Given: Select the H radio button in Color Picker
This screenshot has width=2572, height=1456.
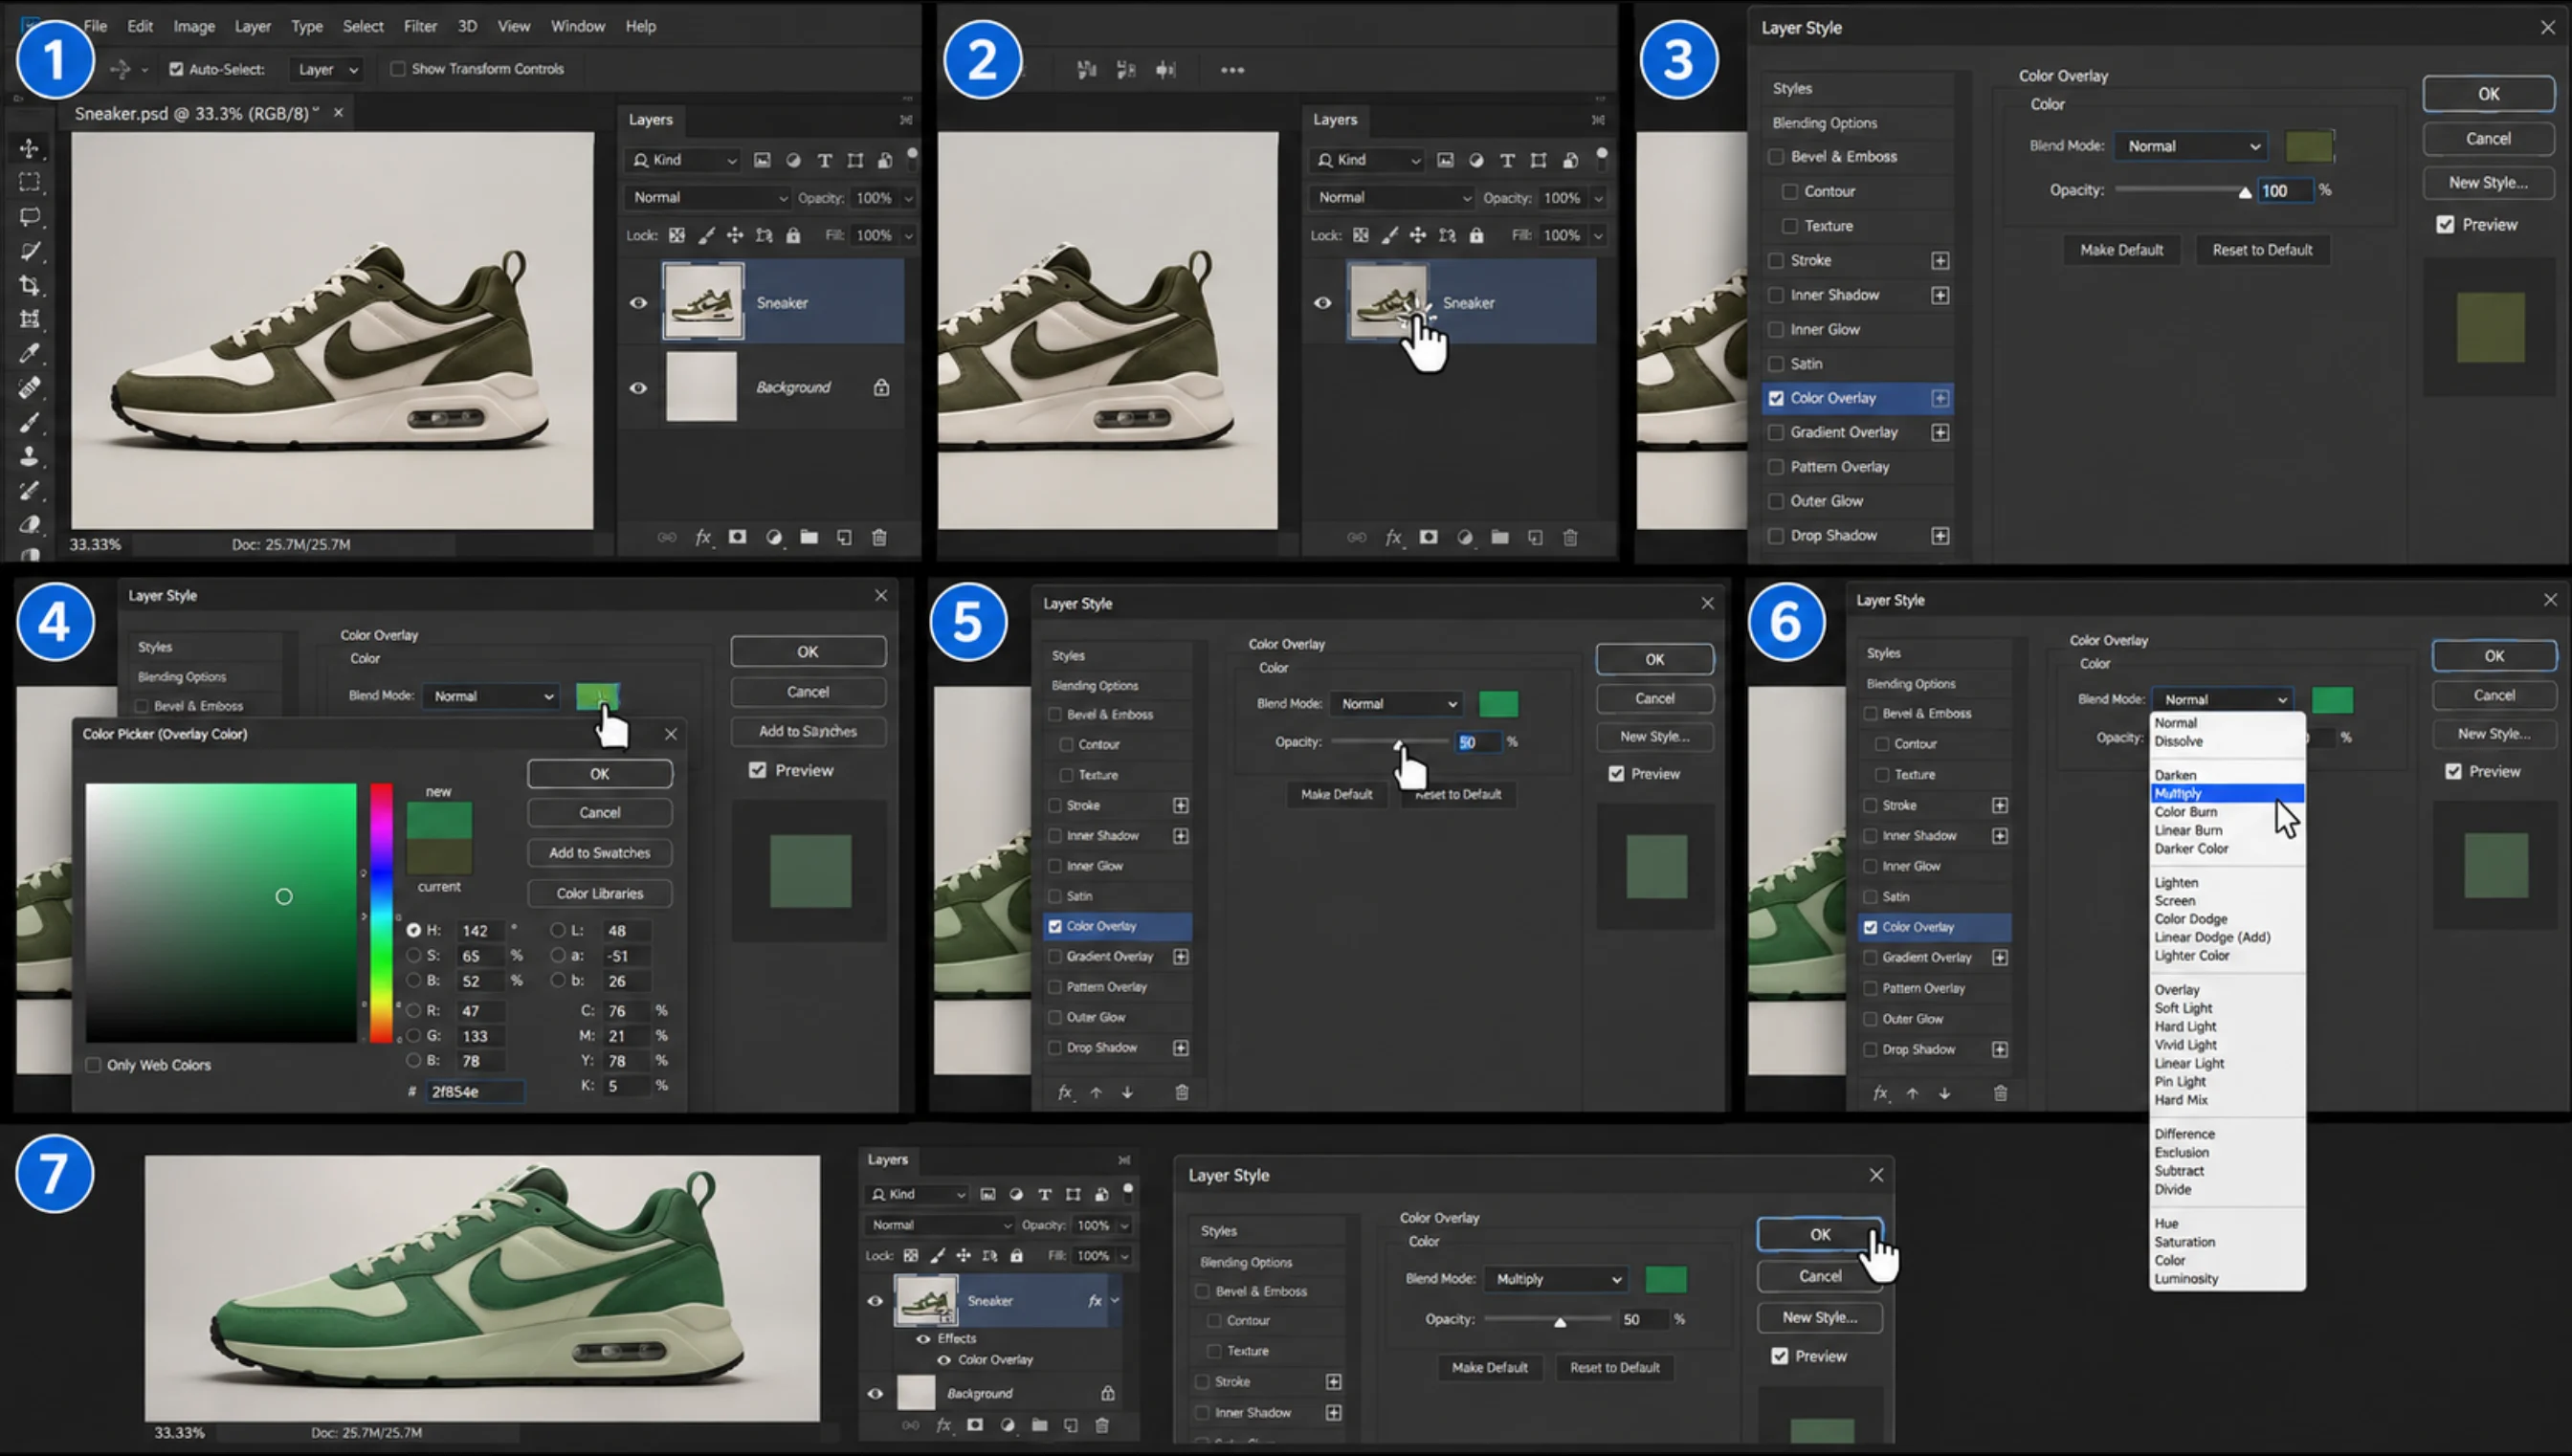Looking at the screenshot, I should pos(414,930).
